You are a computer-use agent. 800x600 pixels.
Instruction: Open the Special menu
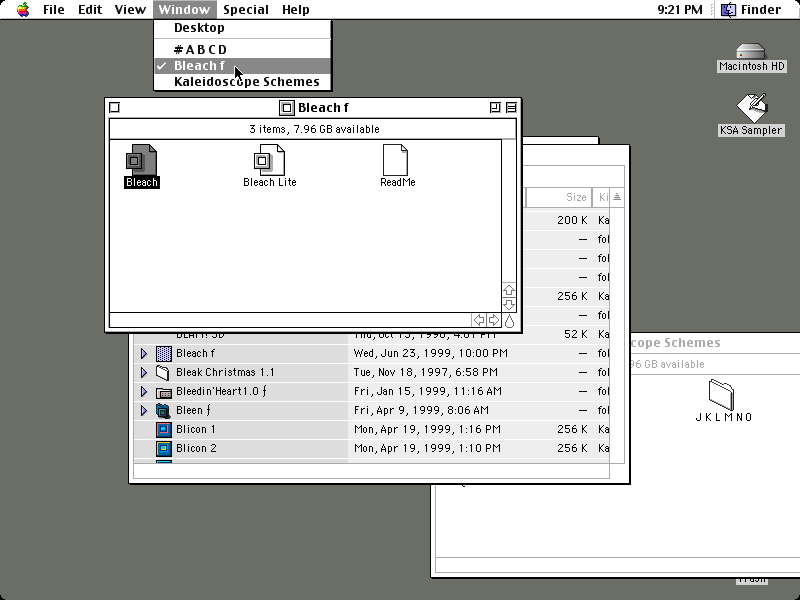coord(246,10)
